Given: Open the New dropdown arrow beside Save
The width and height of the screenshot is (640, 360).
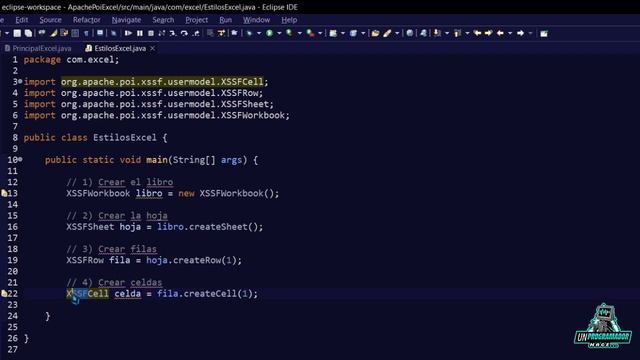Looking at the screenshot, I should [x=7, y=33].
